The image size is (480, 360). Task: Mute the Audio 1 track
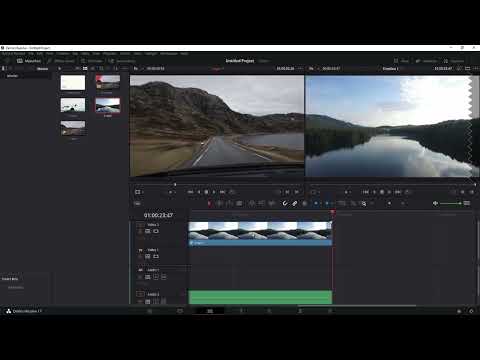(164, 277)
